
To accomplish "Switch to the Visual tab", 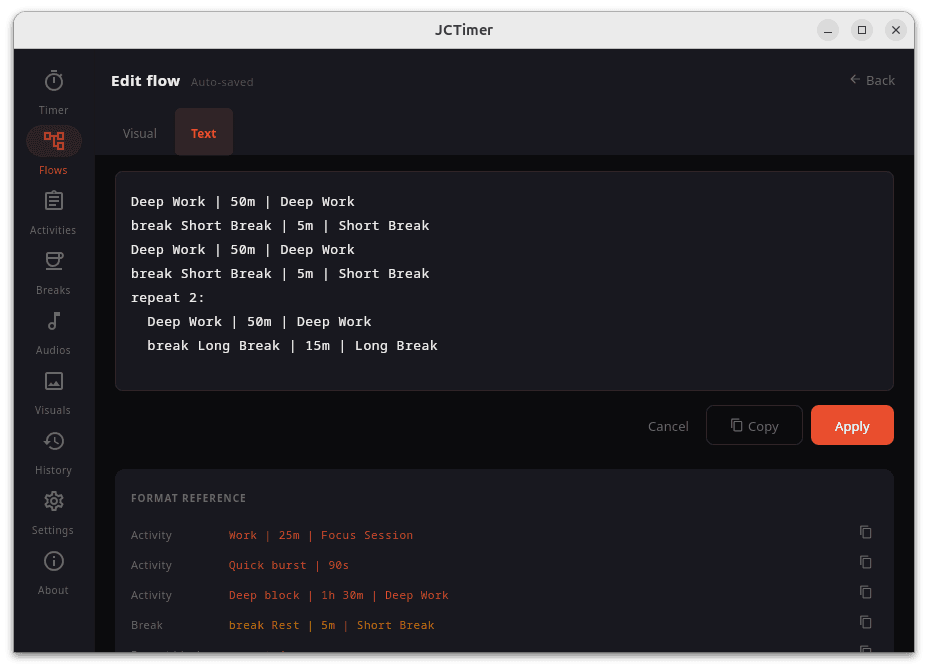I will tap(140, 133).
